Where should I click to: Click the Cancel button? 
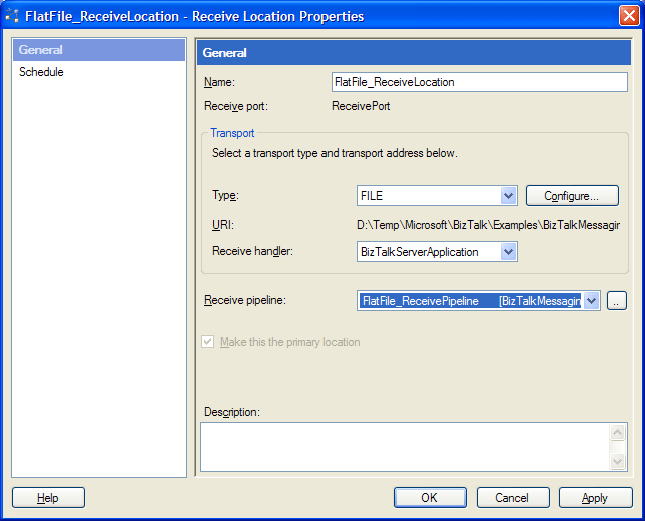tap(513, 498)
